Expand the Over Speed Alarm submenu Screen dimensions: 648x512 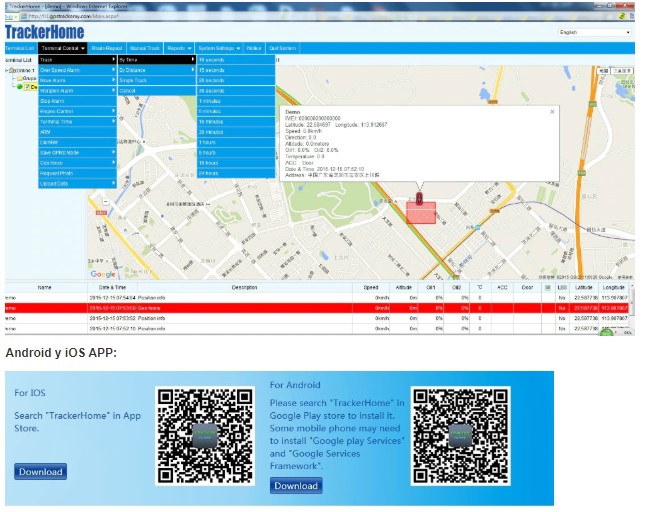(78, 70)
